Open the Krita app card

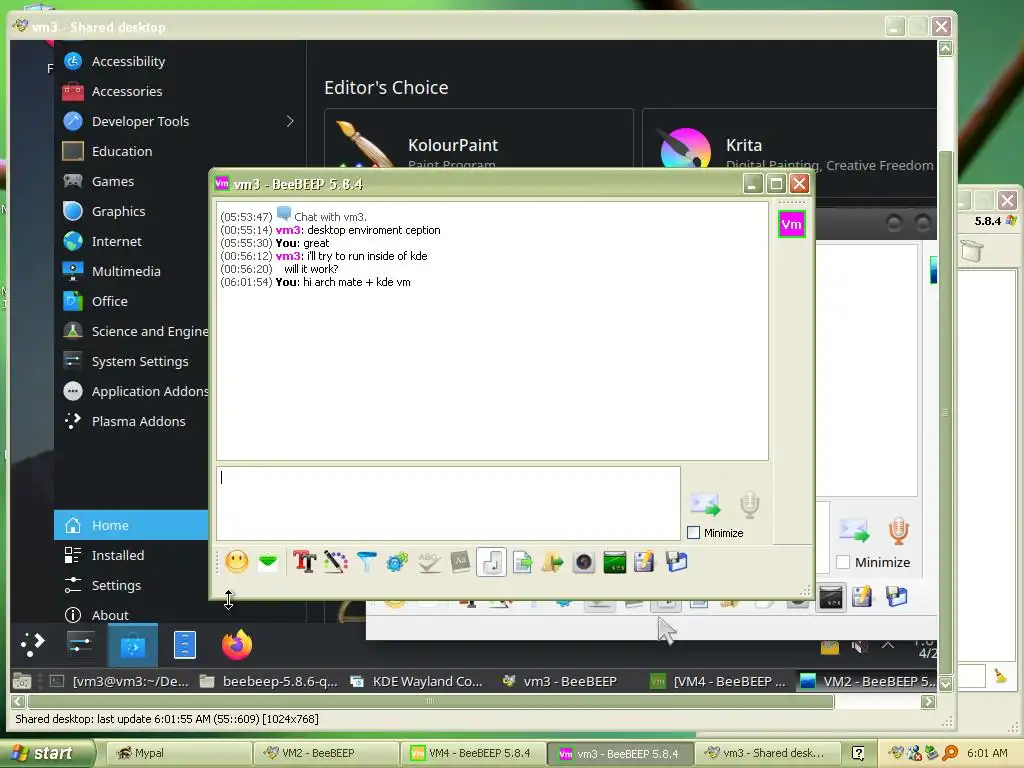789,139
